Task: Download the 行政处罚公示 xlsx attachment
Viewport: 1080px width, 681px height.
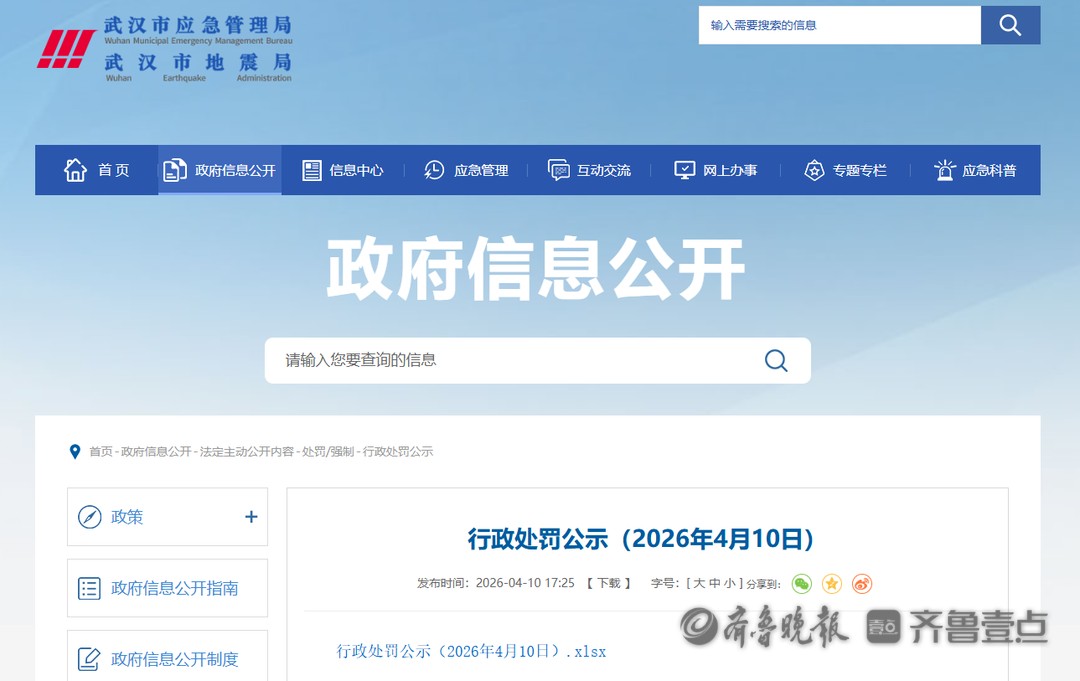Action: (471, 652)
